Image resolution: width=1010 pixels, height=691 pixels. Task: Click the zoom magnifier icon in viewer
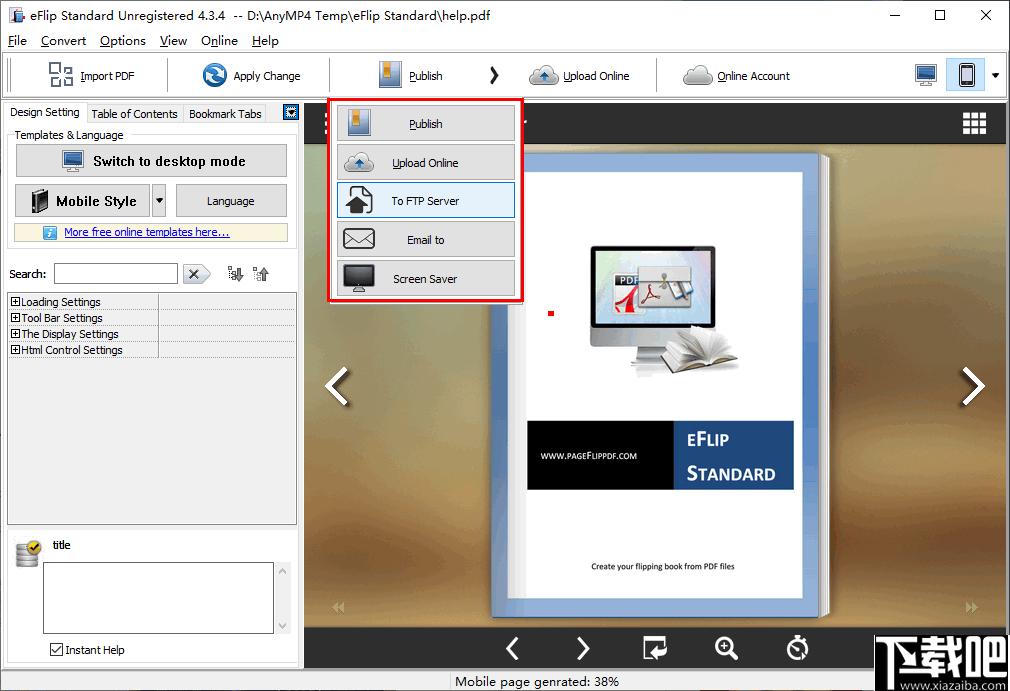coord(726,648)
